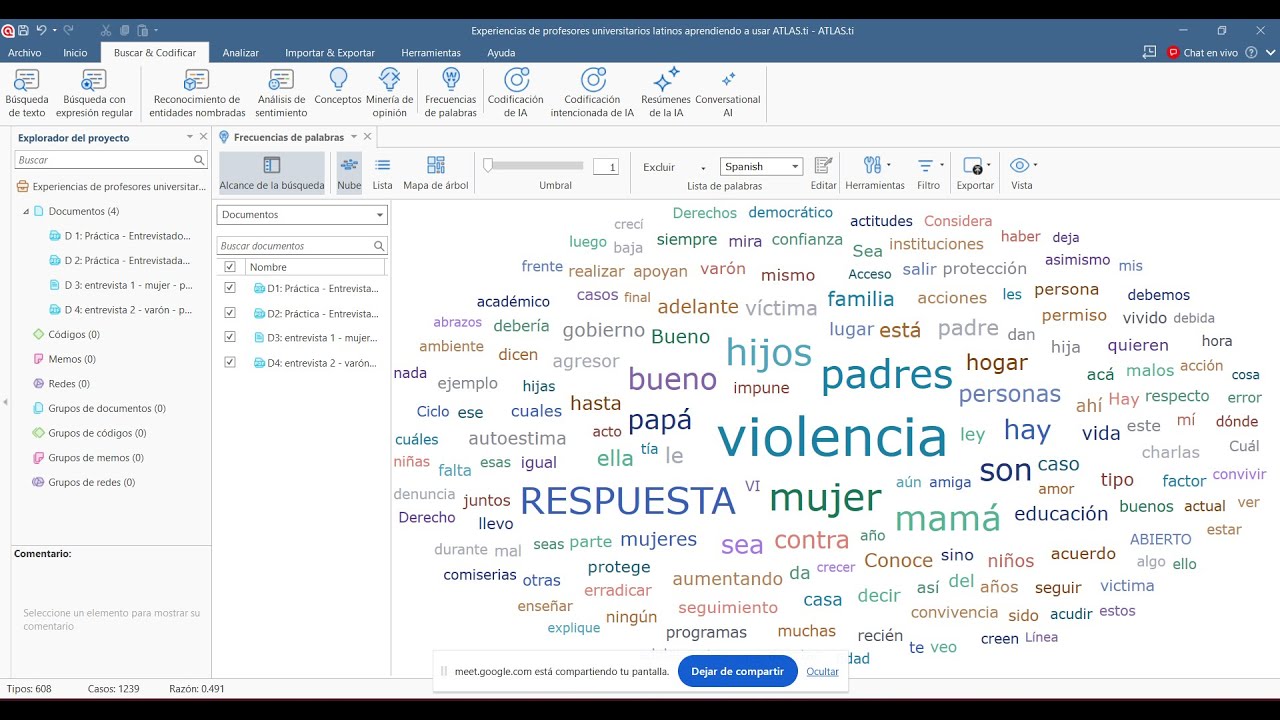Launch Reconocimiento de entidades nombradas

(x=197, y=93)
